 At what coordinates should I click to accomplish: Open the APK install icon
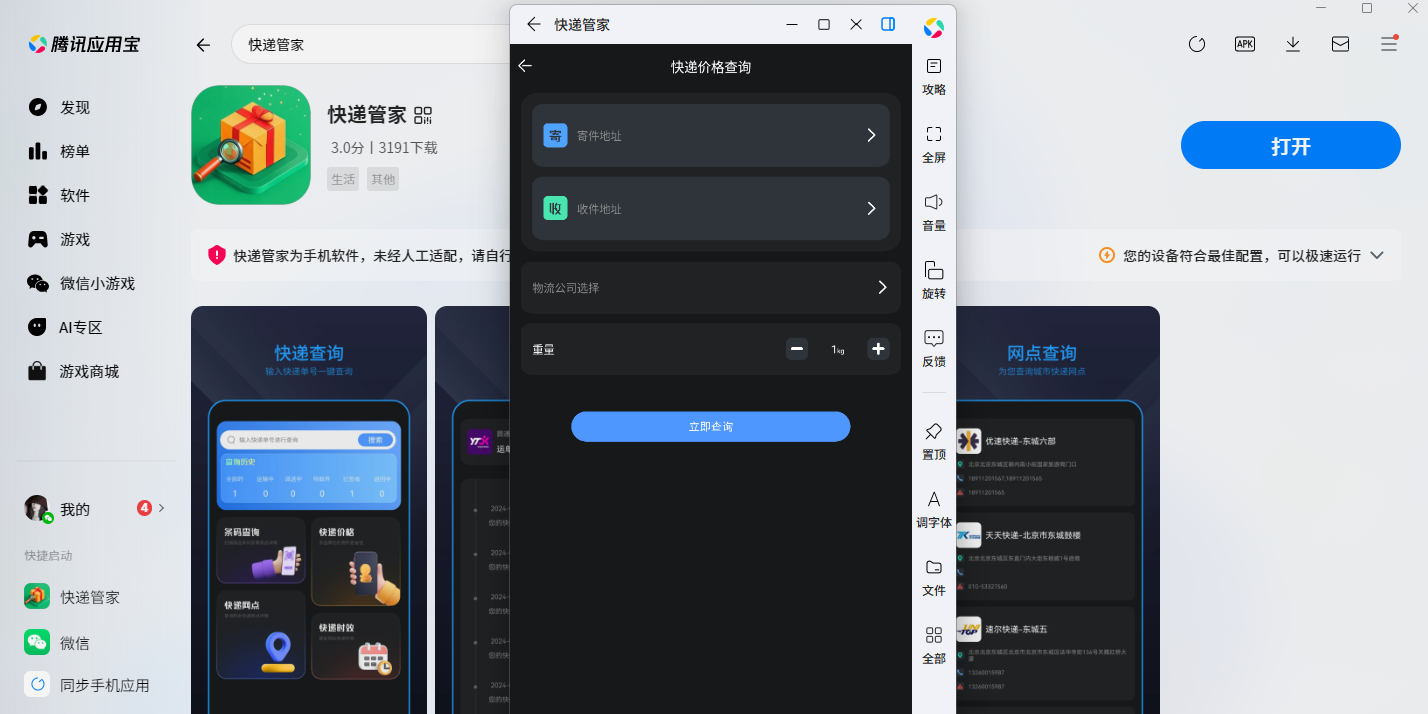pyautogui.click(x=1245, y=44)
